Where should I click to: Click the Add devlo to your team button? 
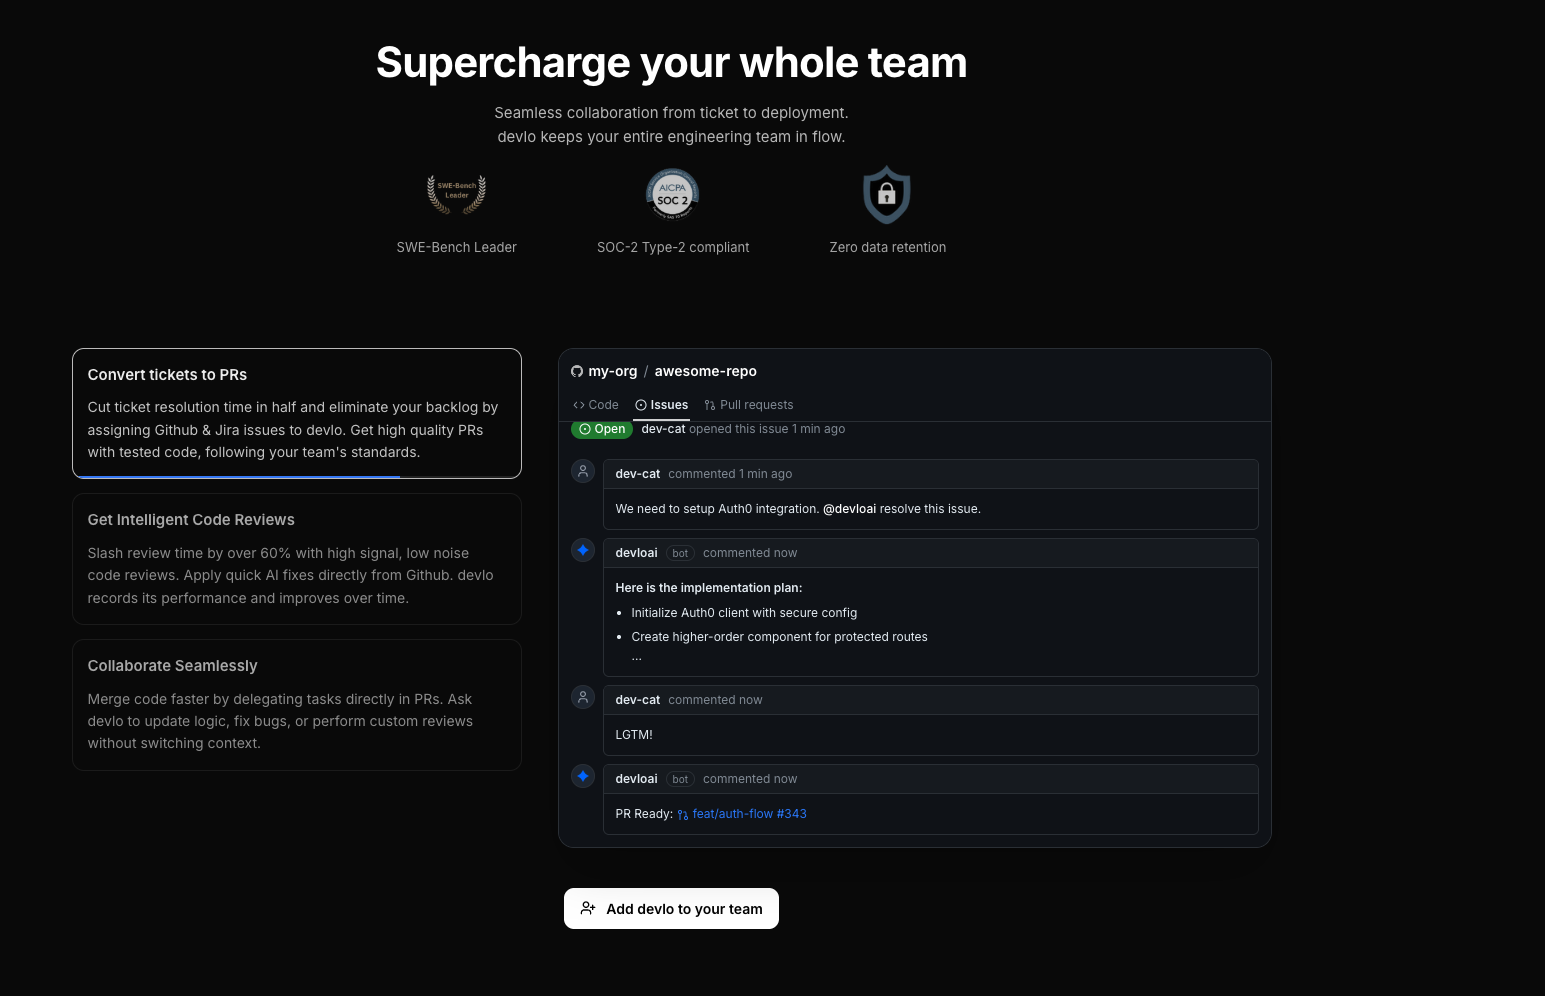coord(671,909)
